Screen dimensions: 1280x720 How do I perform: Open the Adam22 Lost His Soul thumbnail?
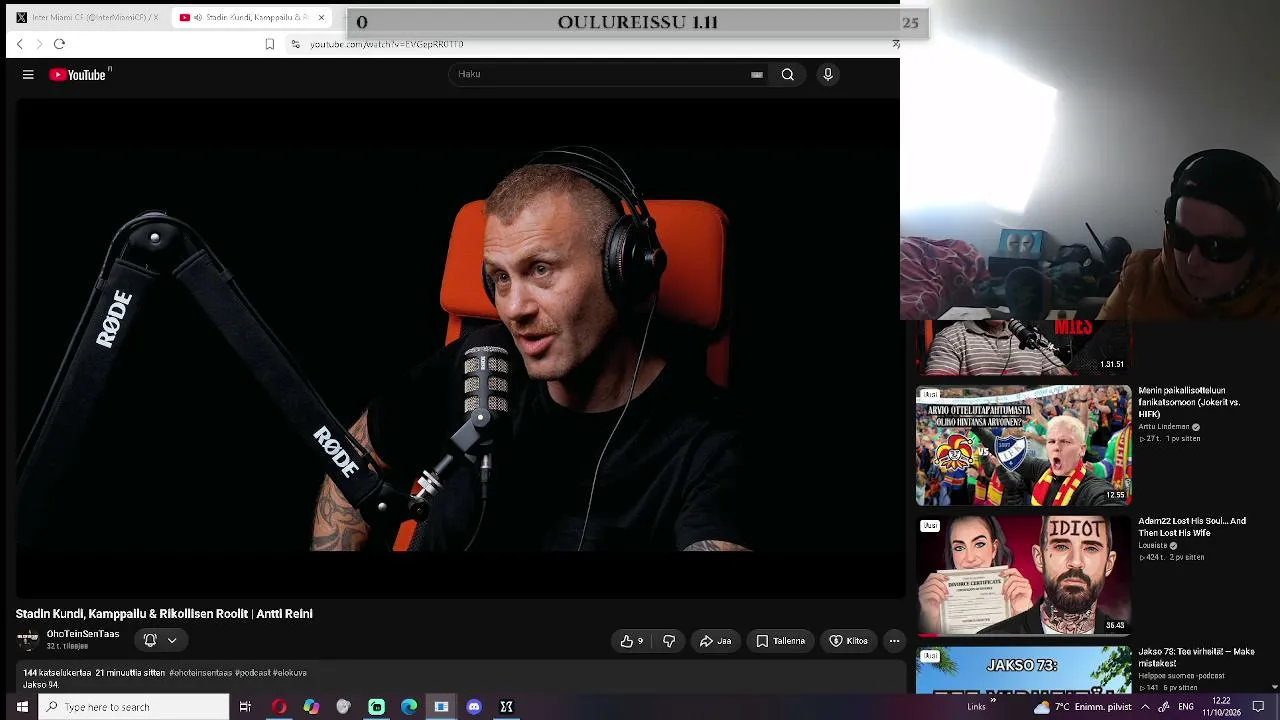coord(1023,576)
